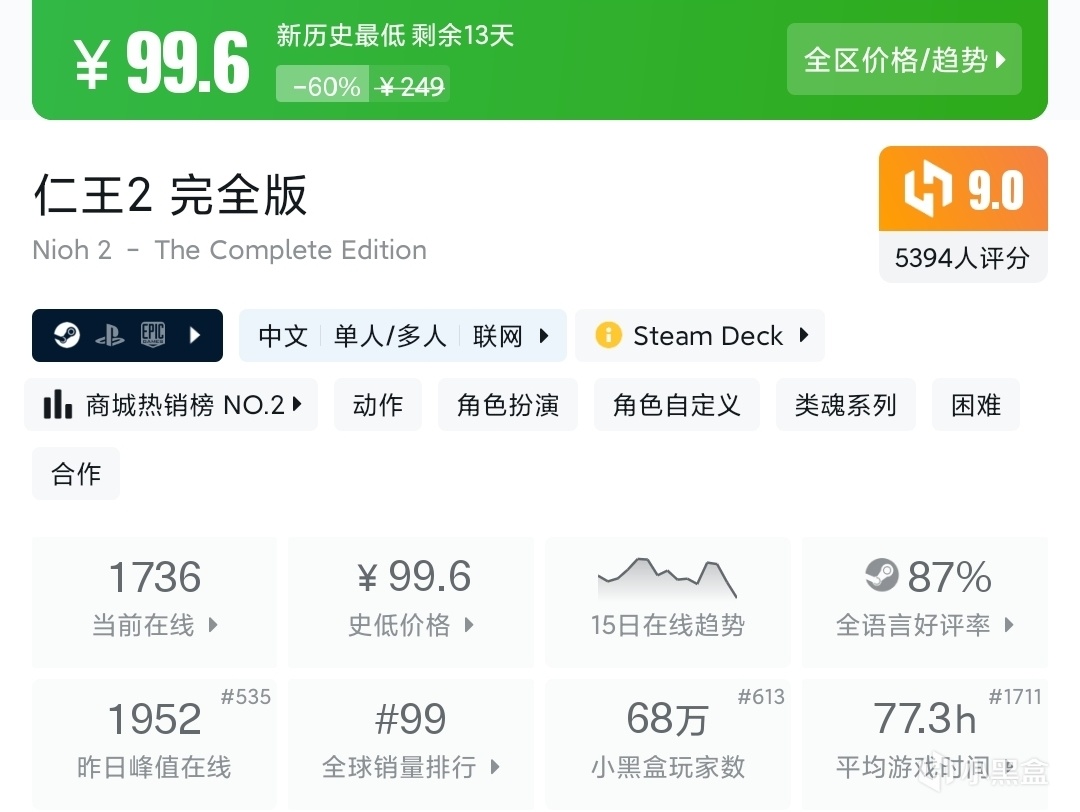
Task: View 5394人评分 rating details
Action: point(962,258)
